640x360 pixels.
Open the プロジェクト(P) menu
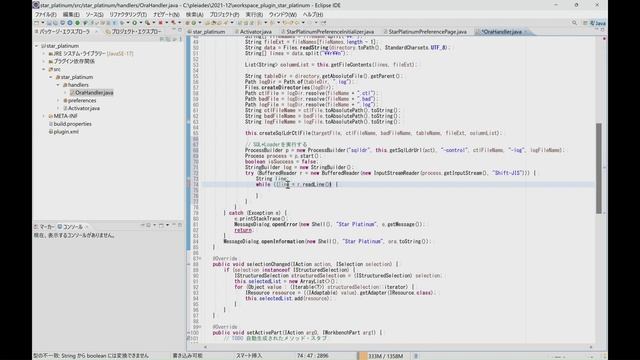224,14
